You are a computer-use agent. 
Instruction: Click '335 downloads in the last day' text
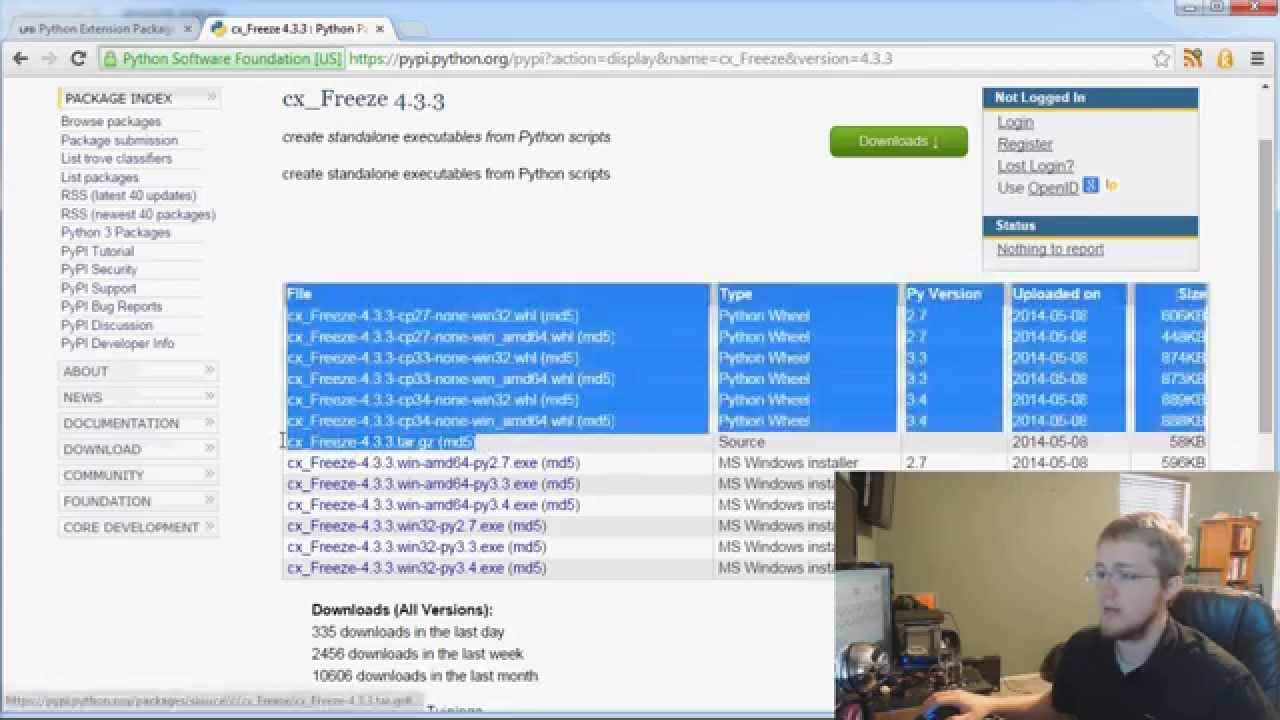(x=408, y=632)
